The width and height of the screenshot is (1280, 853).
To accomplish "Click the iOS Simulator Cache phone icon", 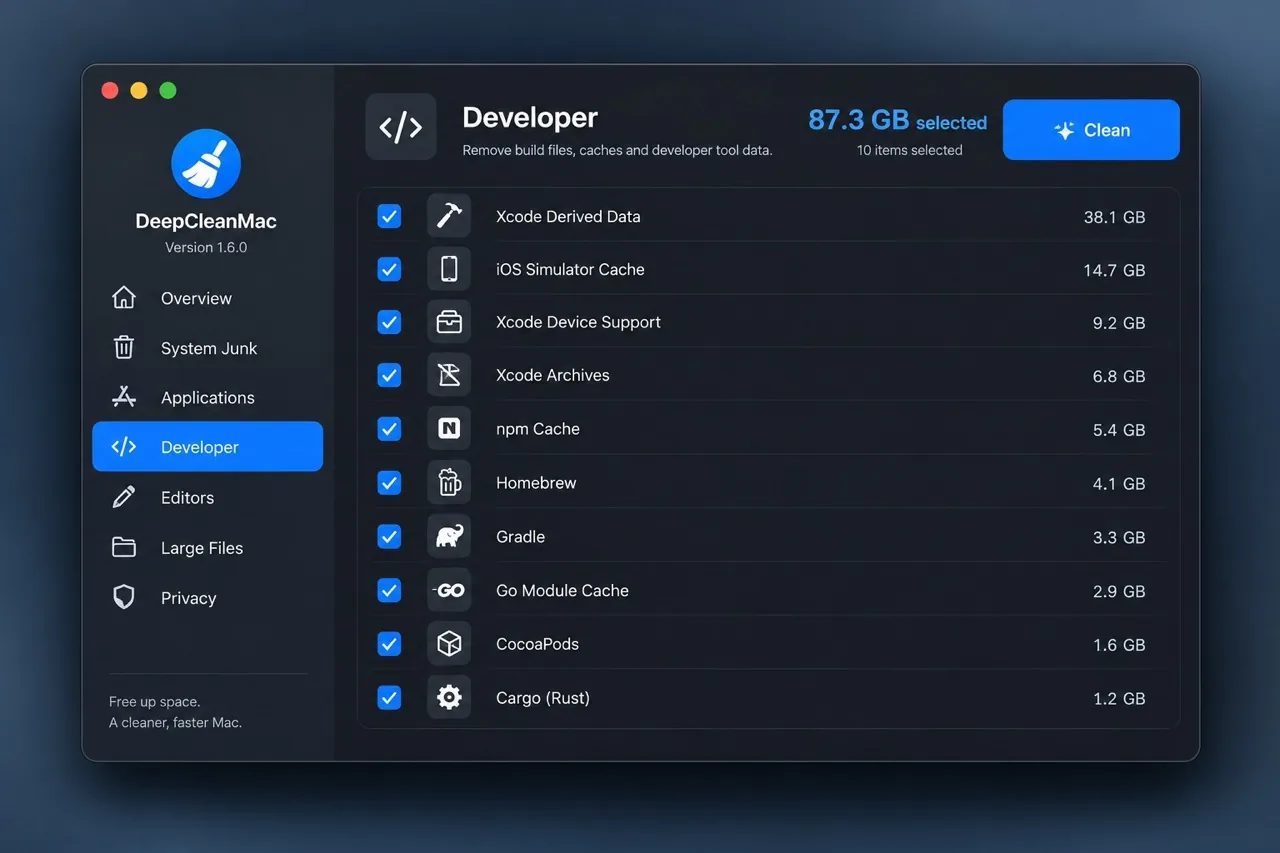I will tap(449, 269).
